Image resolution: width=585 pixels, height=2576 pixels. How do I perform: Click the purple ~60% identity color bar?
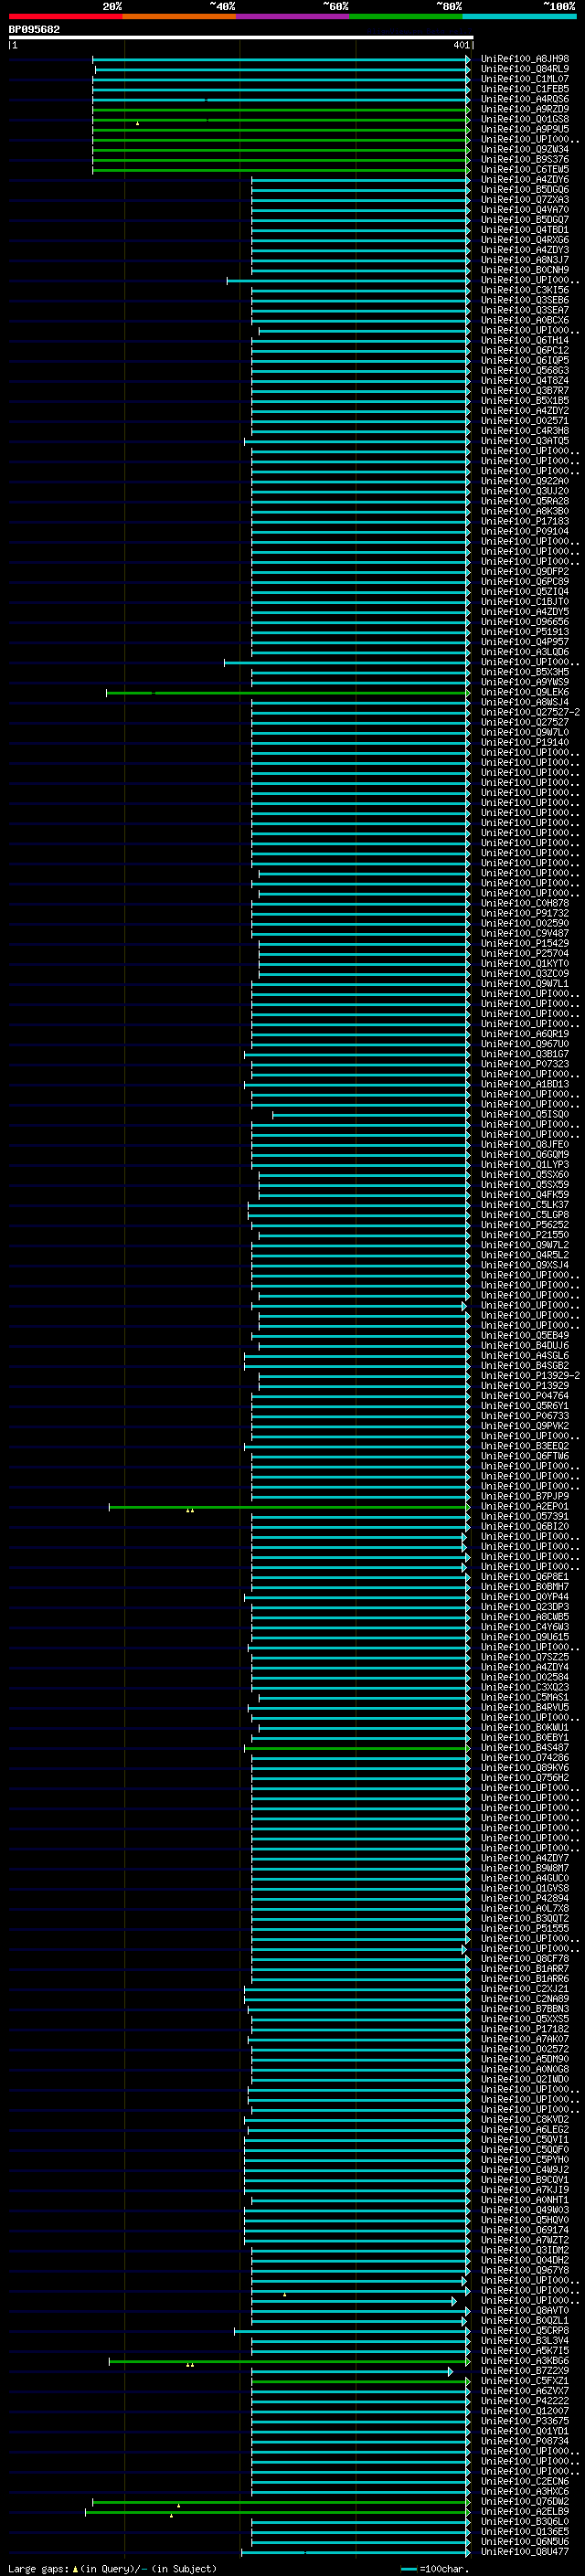tap(293, 16)
